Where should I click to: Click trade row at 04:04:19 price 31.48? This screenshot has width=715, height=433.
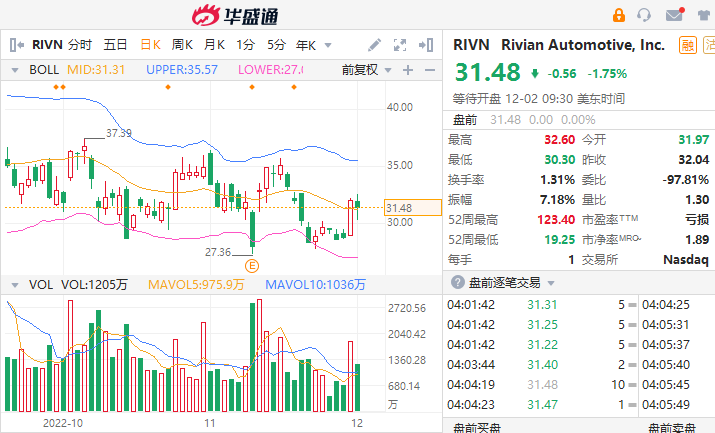(542, 385)
